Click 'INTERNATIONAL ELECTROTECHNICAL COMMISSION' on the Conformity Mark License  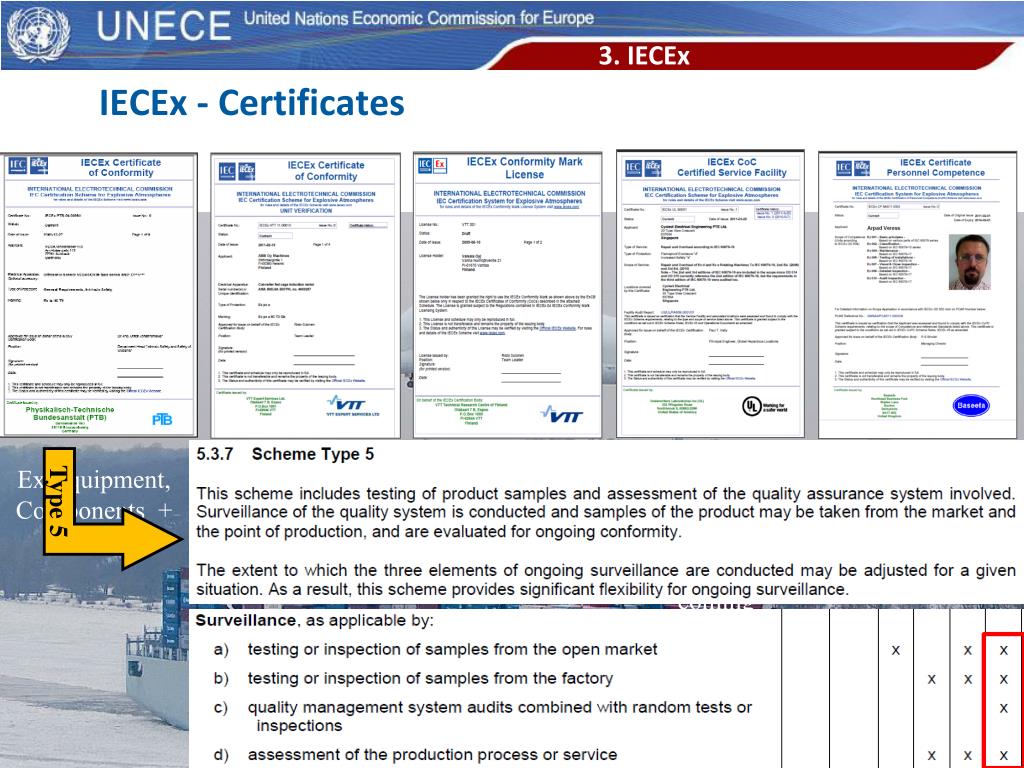click(509, 193)
